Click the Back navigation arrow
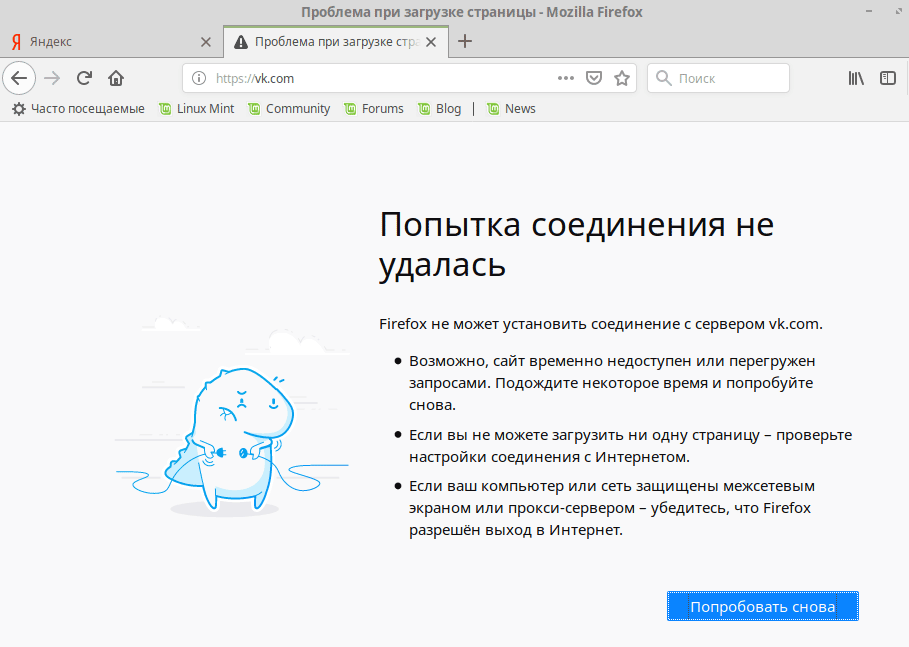This screenshot has width=909, height=647. [x=19, y=78]
